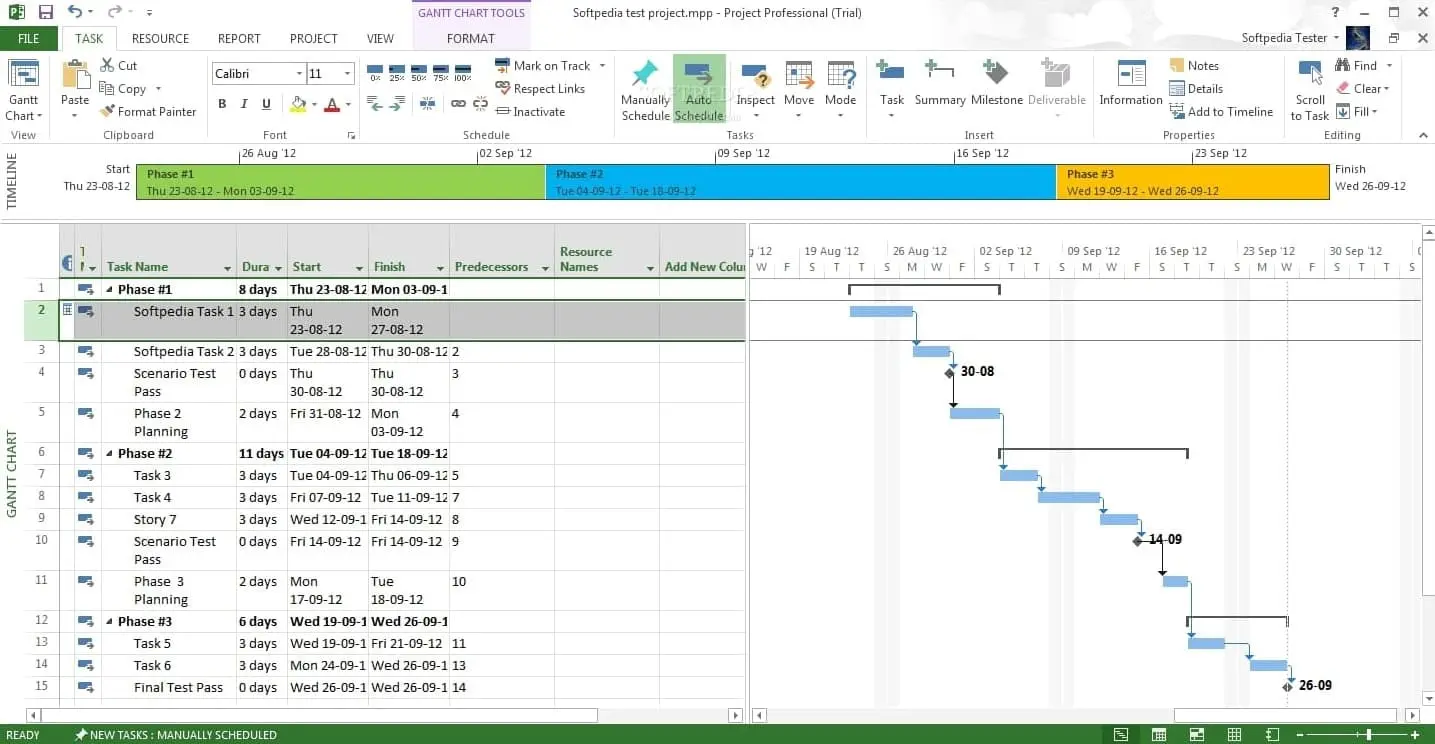Open the font size dropdown
Viewport: 1435px width, 744px height.
coord(348,74)
